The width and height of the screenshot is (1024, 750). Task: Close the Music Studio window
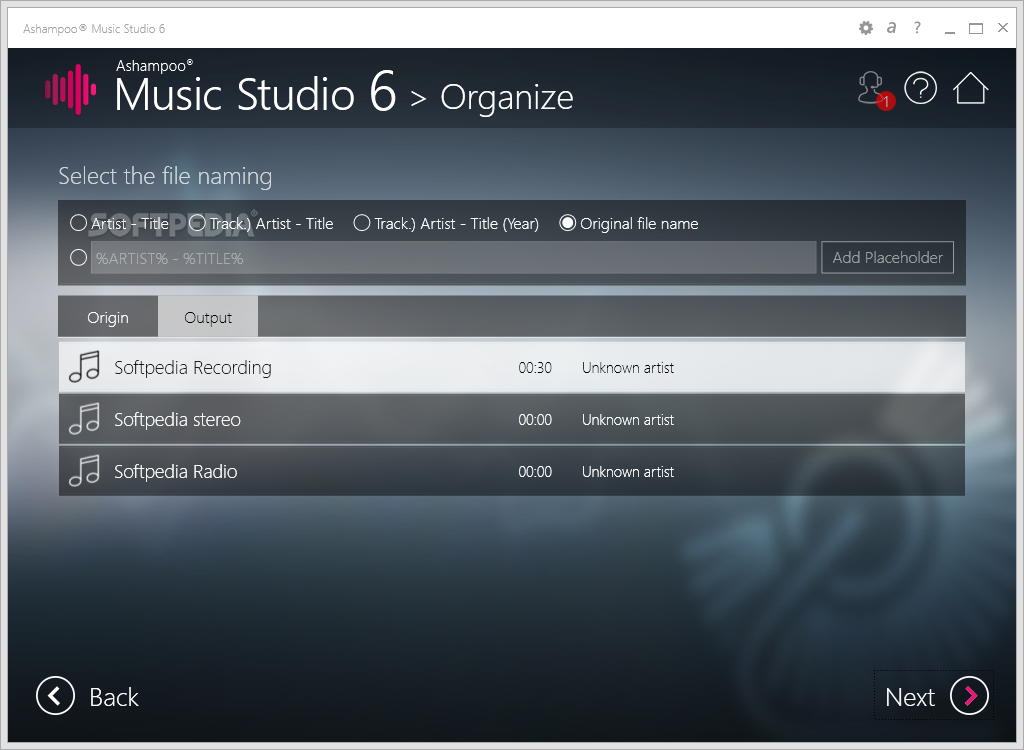tap(1003, 27)
